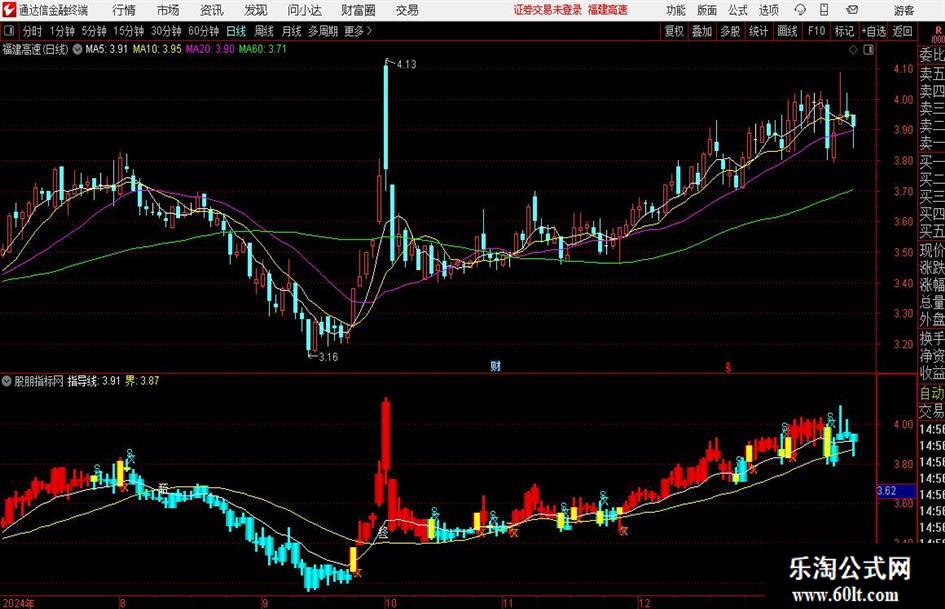Image resolution: width=945 pixels, height=609 pixels.
Task: Click the 现价 row in the quote panel
Action: click(932, 250)
